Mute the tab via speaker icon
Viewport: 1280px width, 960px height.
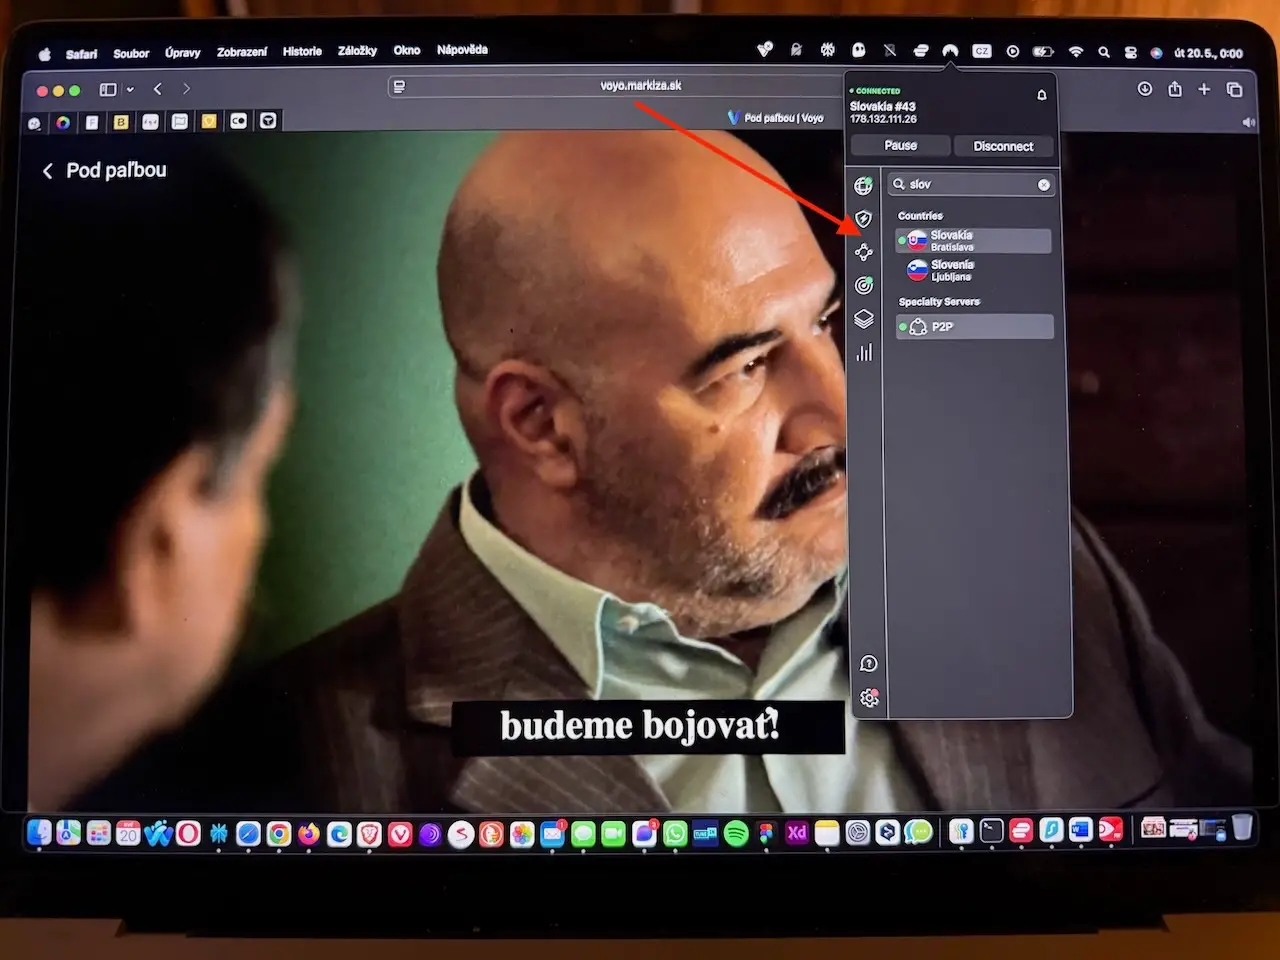tap(1248, 122)
